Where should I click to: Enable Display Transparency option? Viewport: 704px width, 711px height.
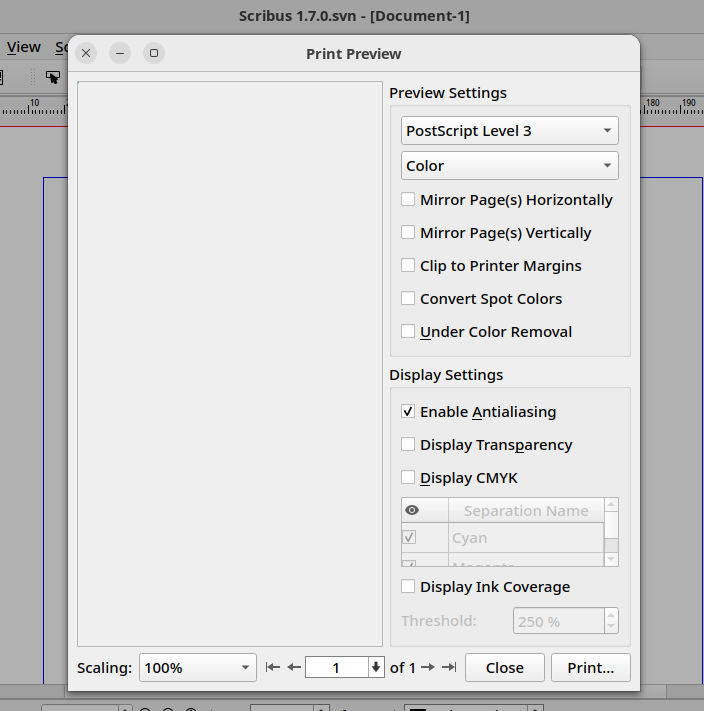pos(408,444)
